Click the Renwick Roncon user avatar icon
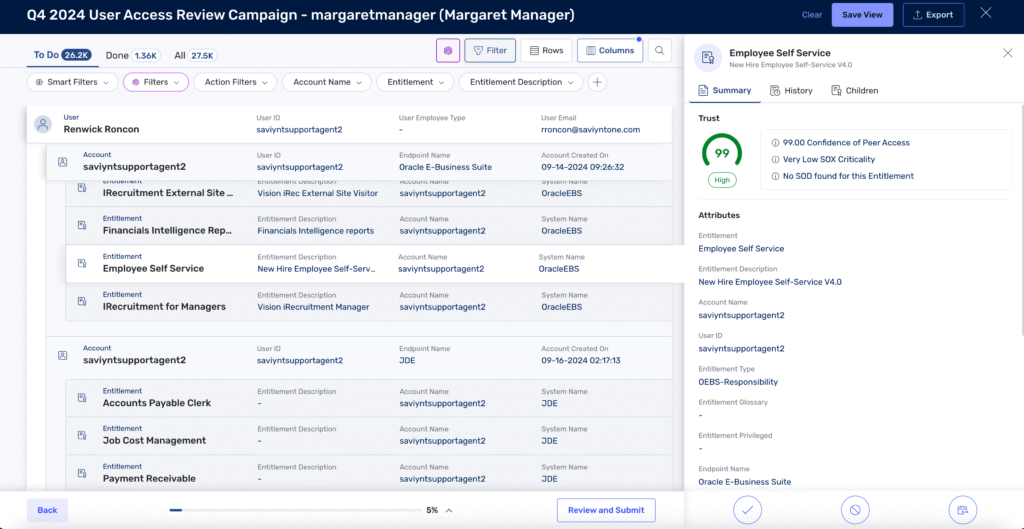The height and width of the screenshot is (529, 1024). (43, 124)
